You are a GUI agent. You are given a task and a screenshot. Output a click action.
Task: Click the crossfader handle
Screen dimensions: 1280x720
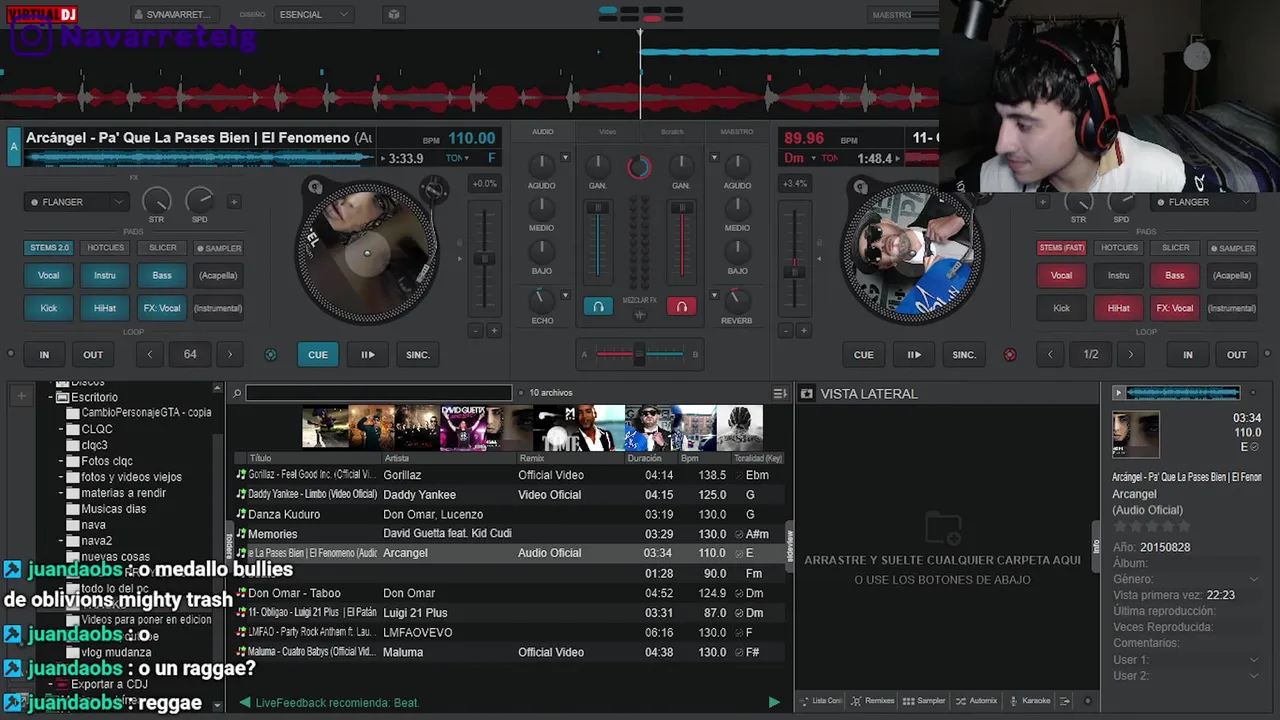coord(639,353)
